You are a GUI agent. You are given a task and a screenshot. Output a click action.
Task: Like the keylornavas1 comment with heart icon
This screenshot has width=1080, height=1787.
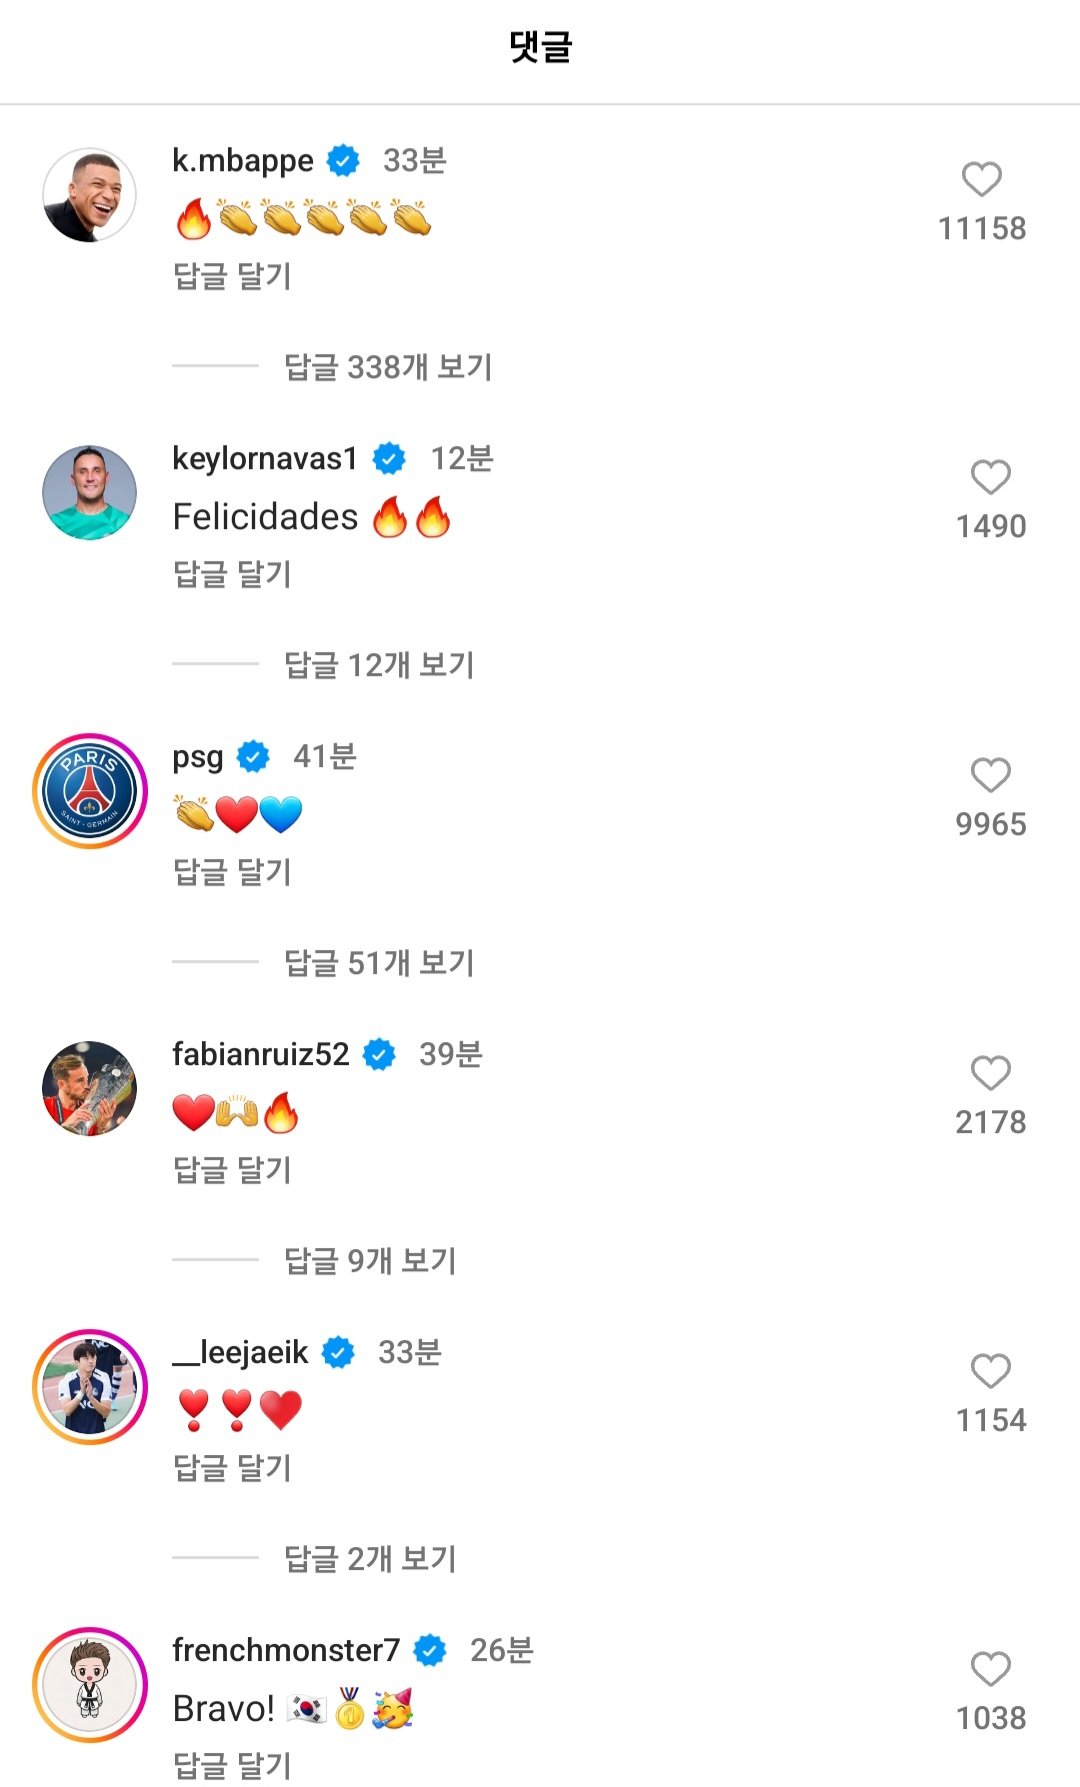coord(990,478)
